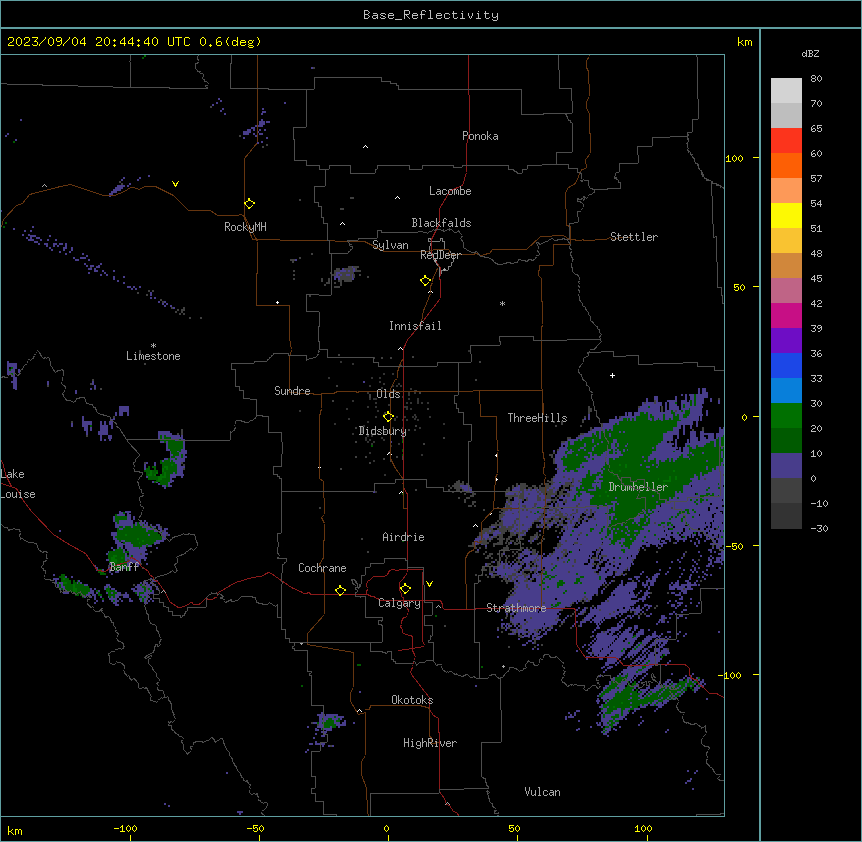Click the yellow diamond marker below RedDeer

426,281
